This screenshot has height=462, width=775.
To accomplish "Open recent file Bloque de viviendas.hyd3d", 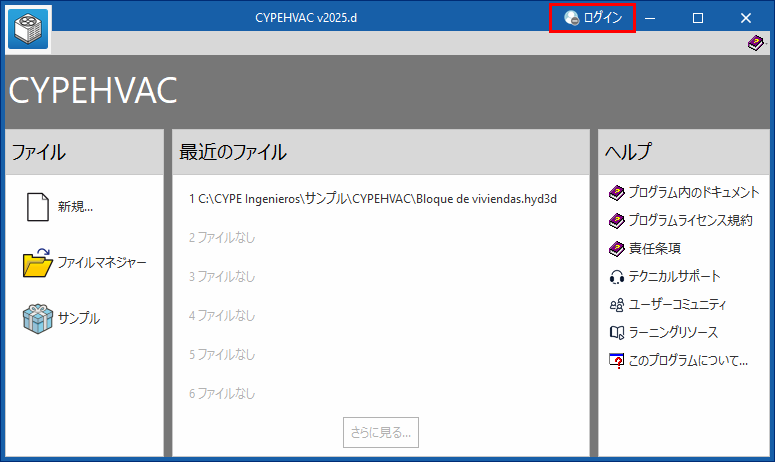I will pos(373,199).
